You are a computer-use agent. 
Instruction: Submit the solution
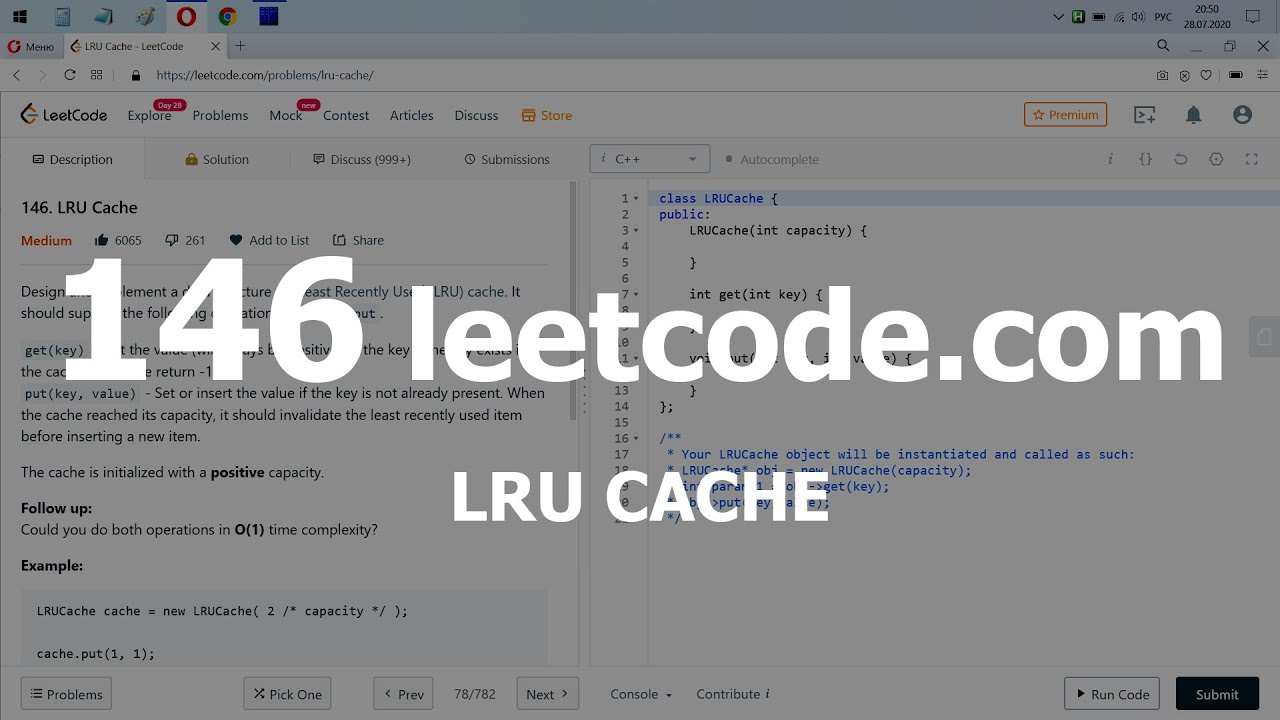[1217, 694]
